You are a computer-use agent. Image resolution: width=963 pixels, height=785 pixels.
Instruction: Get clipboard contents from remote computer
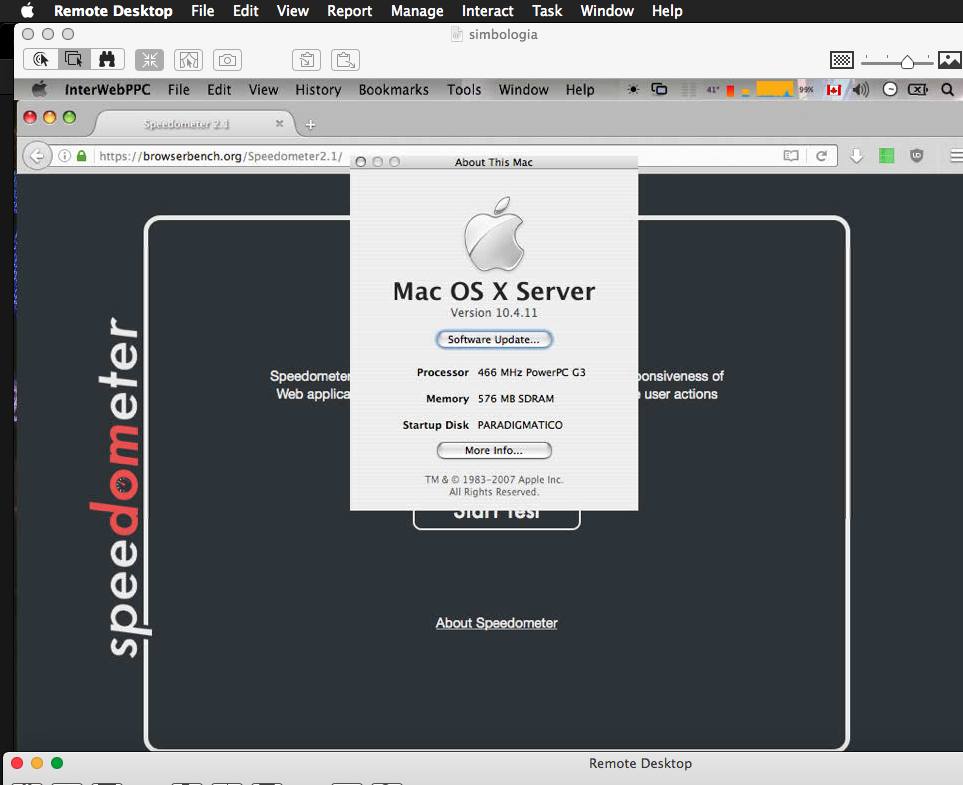tap(306, 60)
